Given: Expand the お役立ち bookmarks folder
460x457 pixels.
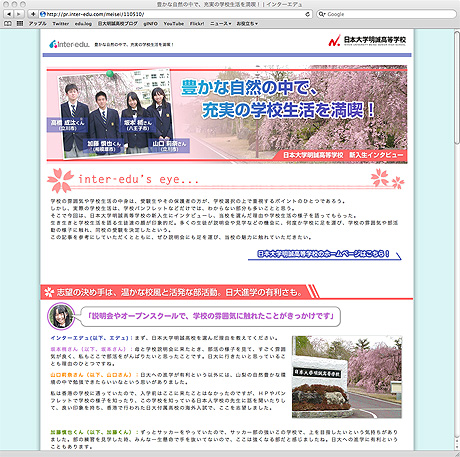Looking at the screenshot, I should pyautogui.click(x=247, y=24).
